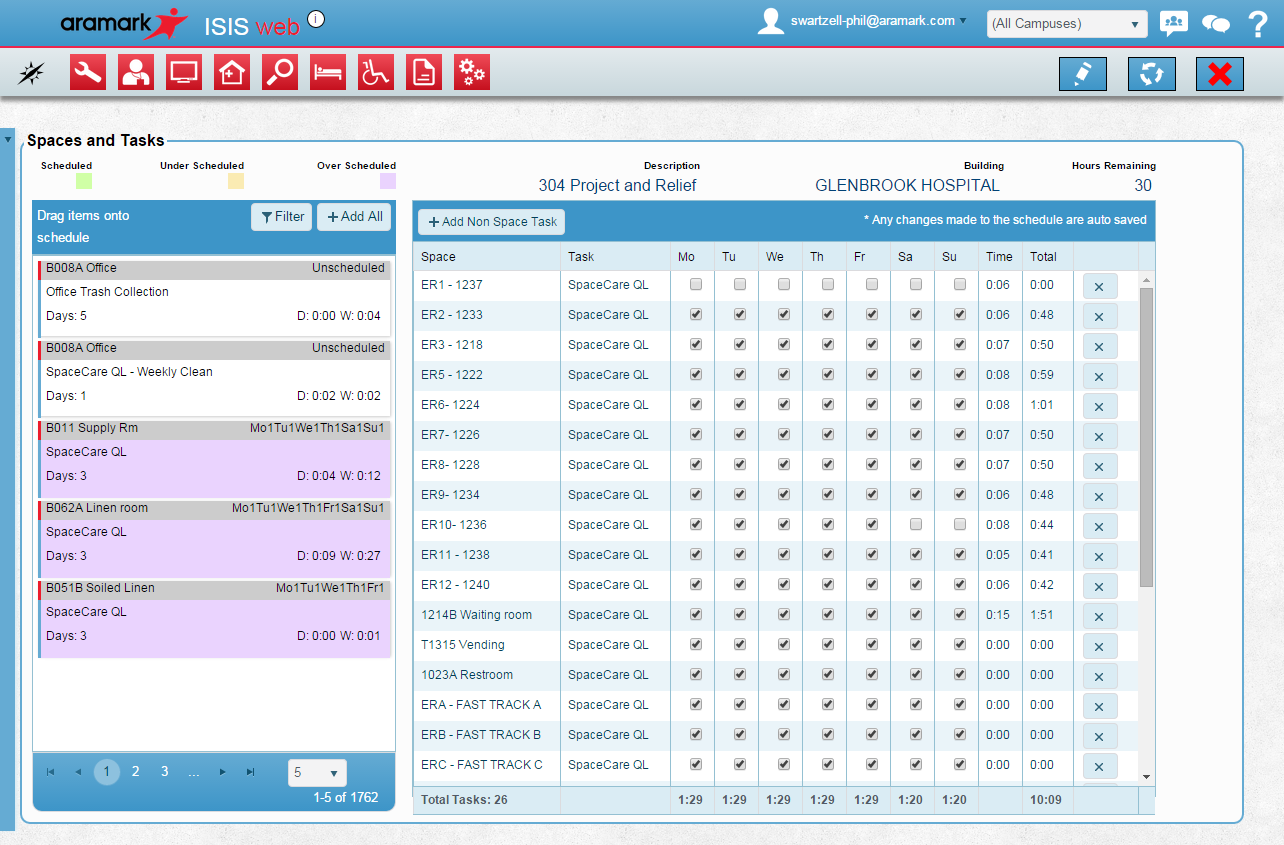
Task: Expand the user account dropdown arrow
Action: tap(963, 21)
